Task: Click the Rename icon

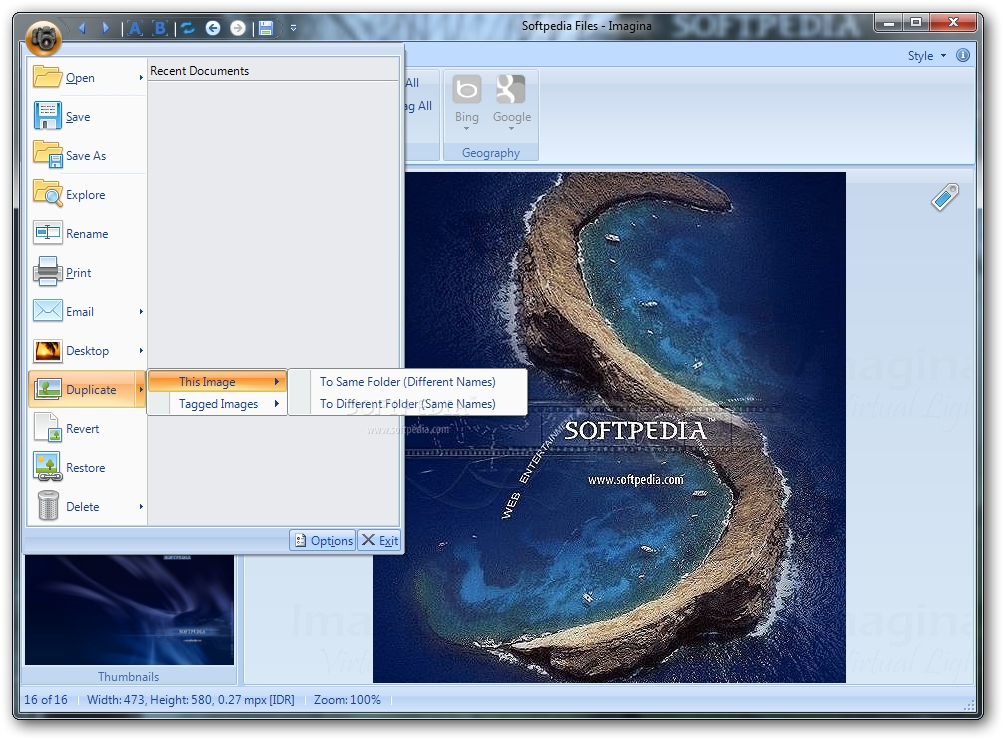Action: [x=47, y=232]
